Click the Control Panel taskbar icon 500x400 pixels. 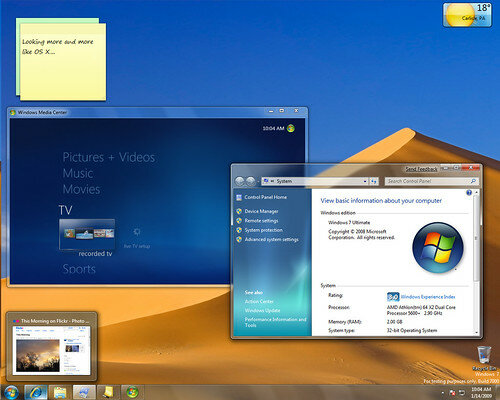pyautogui.click(x=84, y=393)
